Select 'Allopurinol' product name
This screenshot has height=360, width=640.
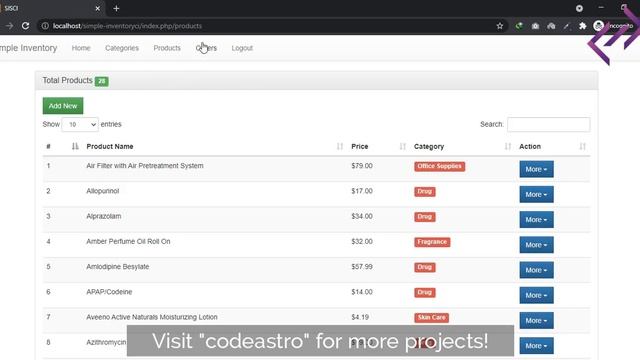[102, 191]
